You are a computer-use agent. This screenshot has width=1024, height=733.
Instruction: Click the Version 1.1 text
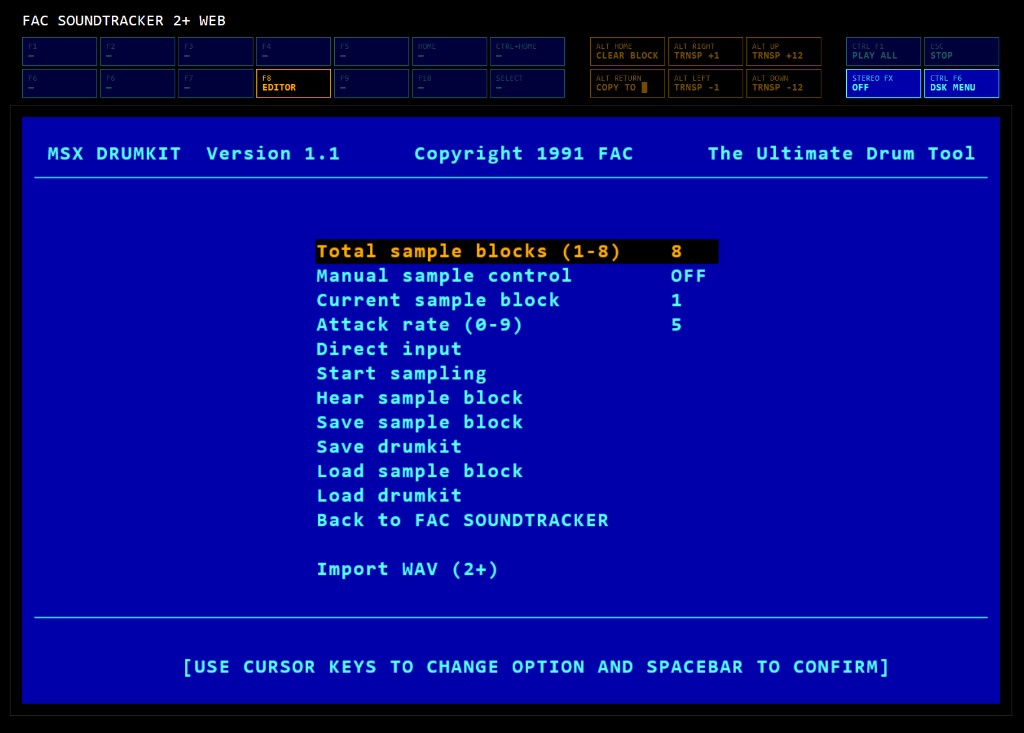(x=273, y=154)
